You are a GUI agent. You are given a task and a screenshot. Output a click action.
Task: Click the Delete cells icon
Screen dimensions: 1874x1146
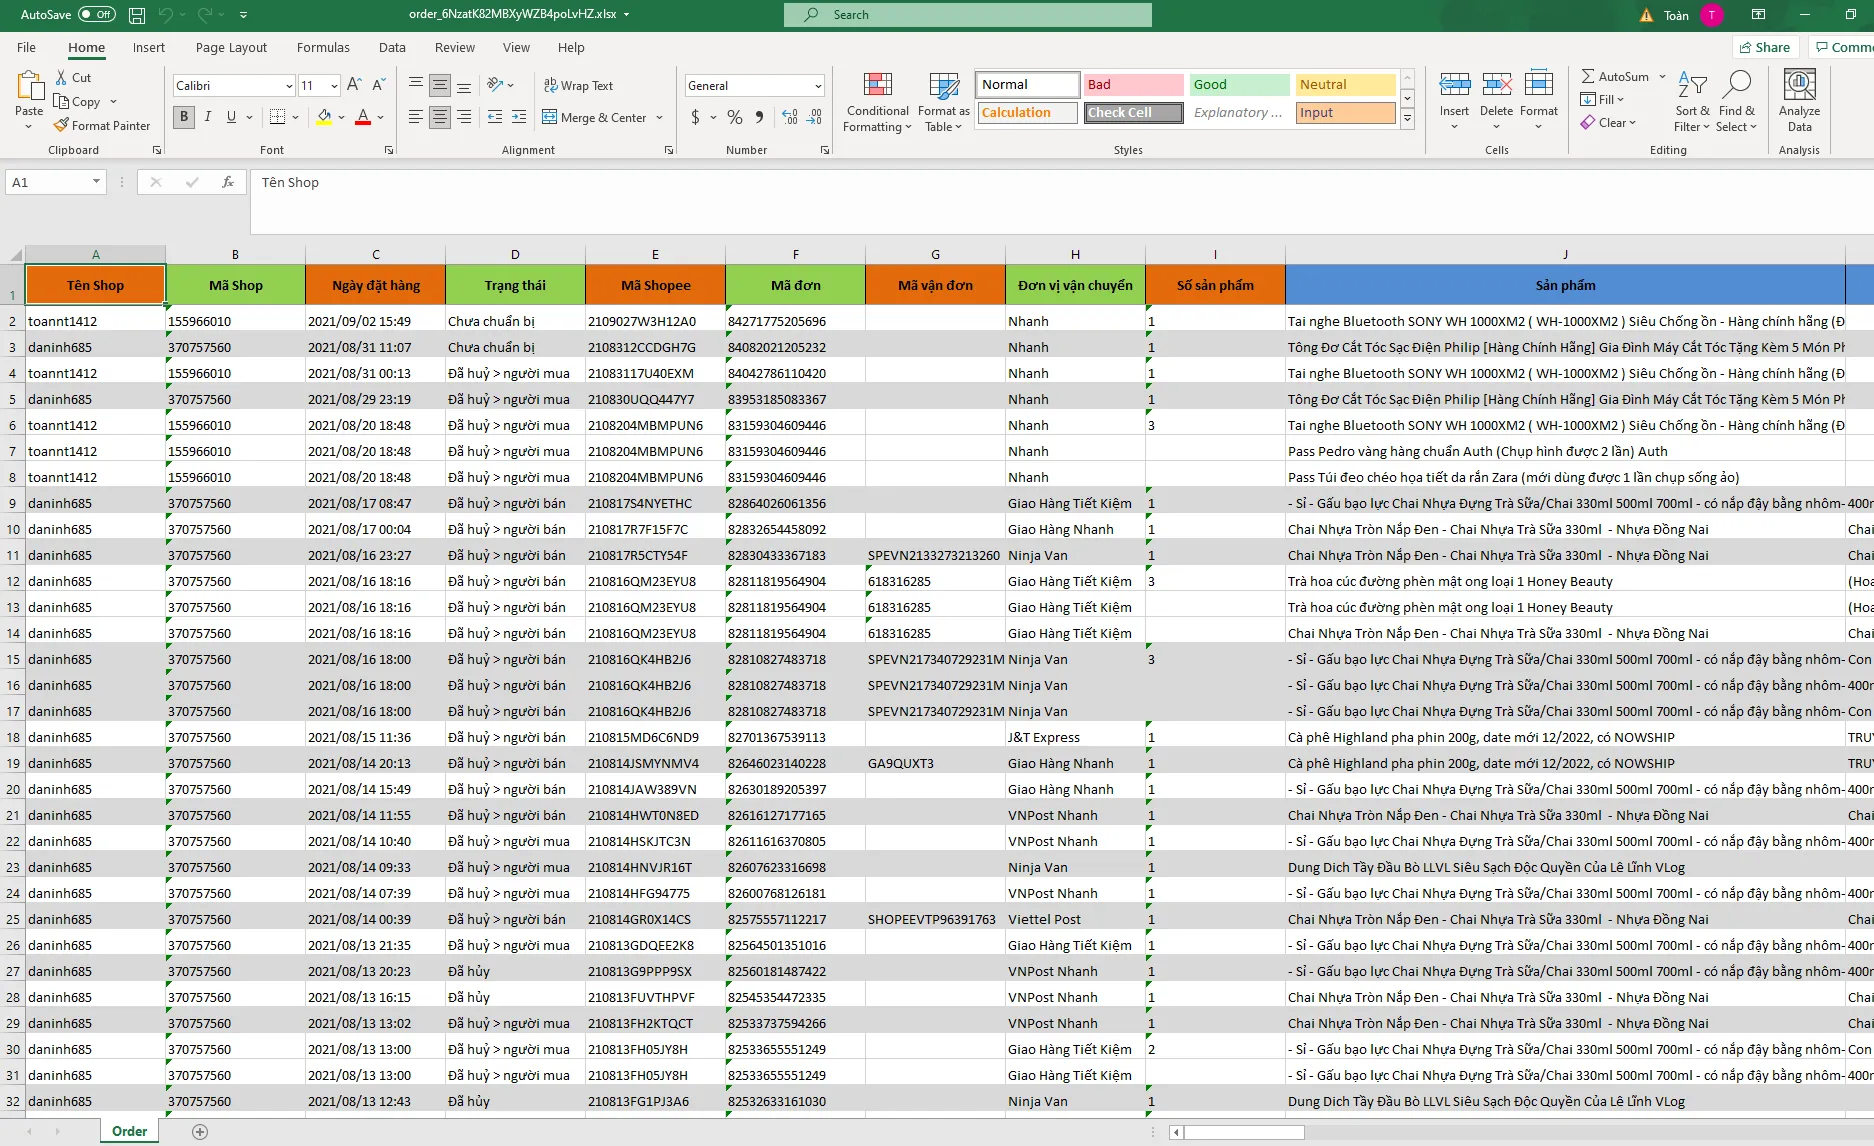[x=1496, y=85]
